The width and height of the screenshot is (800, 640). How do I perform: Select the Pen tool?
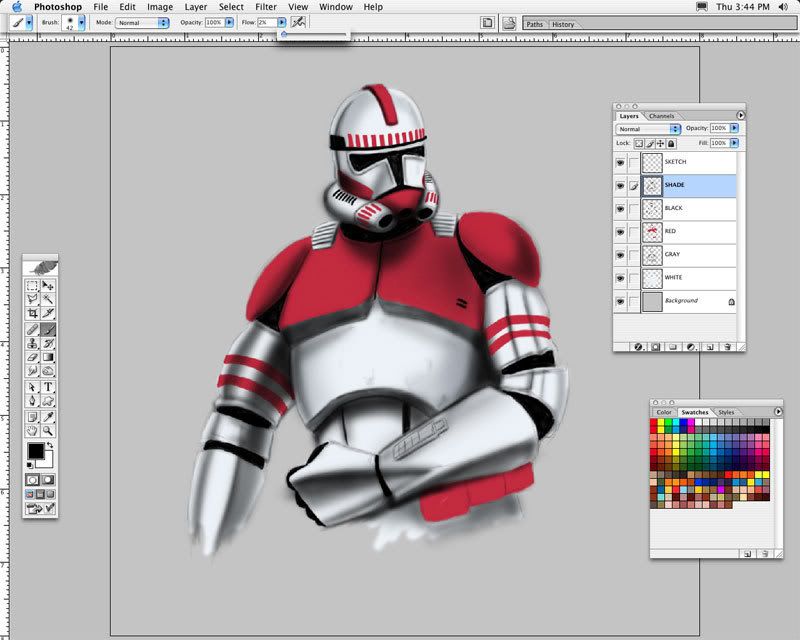pyautogui.click(x=33, y=401)
